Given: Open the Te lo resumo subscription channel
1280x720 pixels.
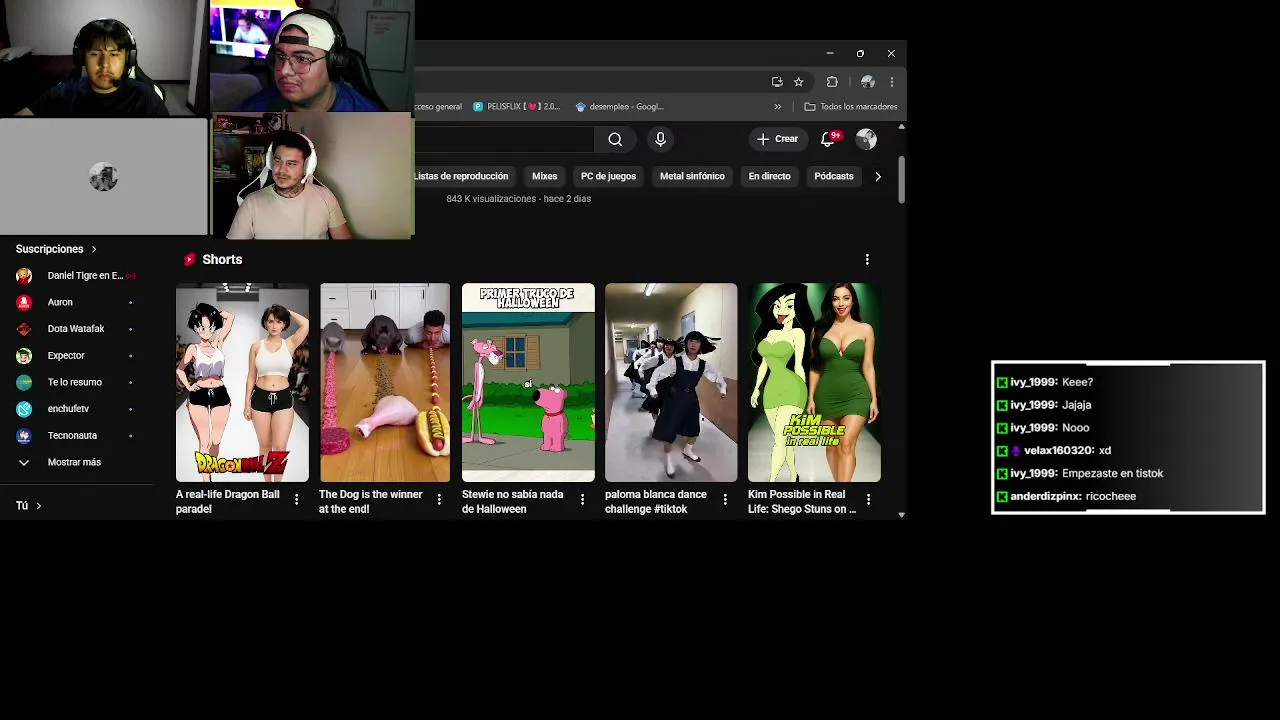Looking at the screenshot, I should coord(76,382).
